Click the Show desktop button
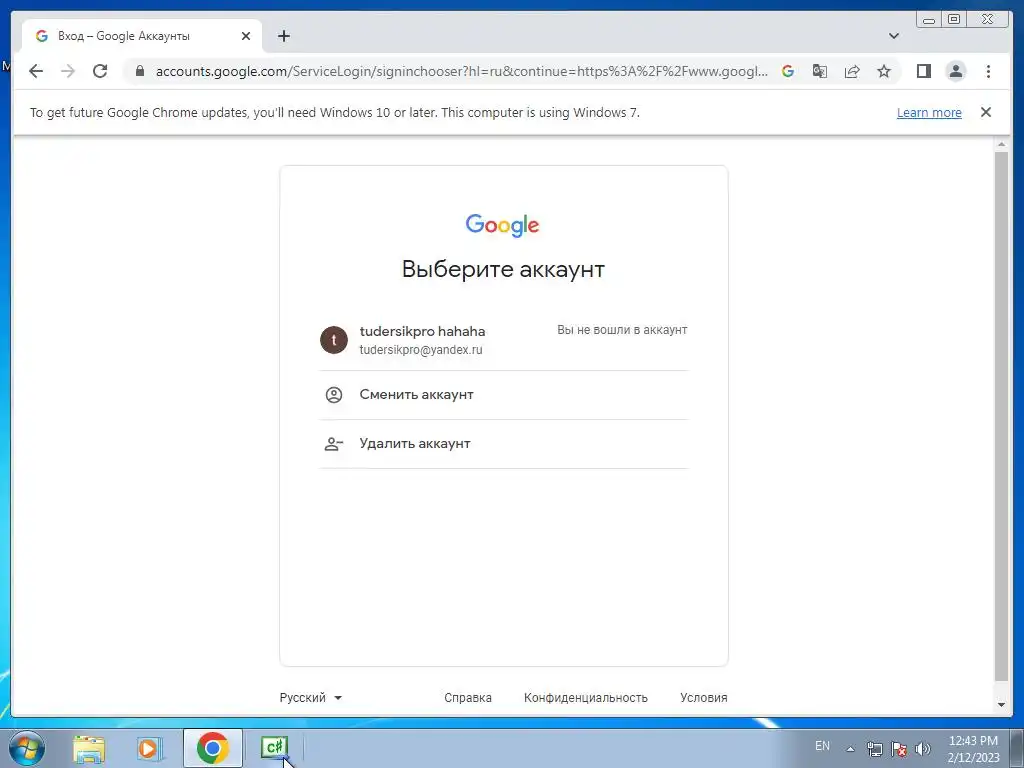This screenshot has height=768, width=1024. point(1017,749)
